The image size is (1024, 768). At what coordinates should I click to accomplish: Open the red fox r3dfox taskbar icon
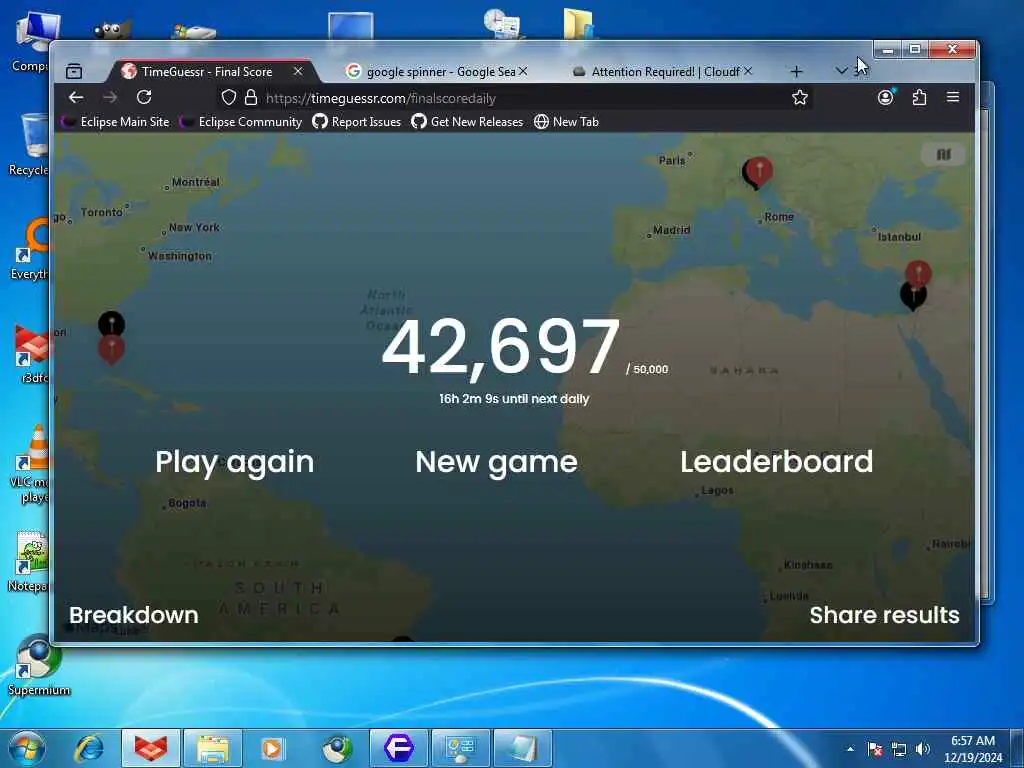[x=150, y=748]
